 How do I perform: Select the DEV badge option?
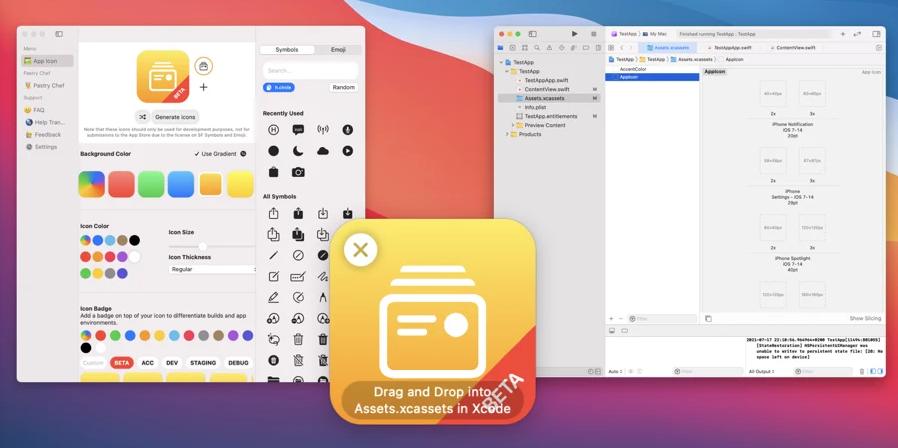tap(172, 363)
